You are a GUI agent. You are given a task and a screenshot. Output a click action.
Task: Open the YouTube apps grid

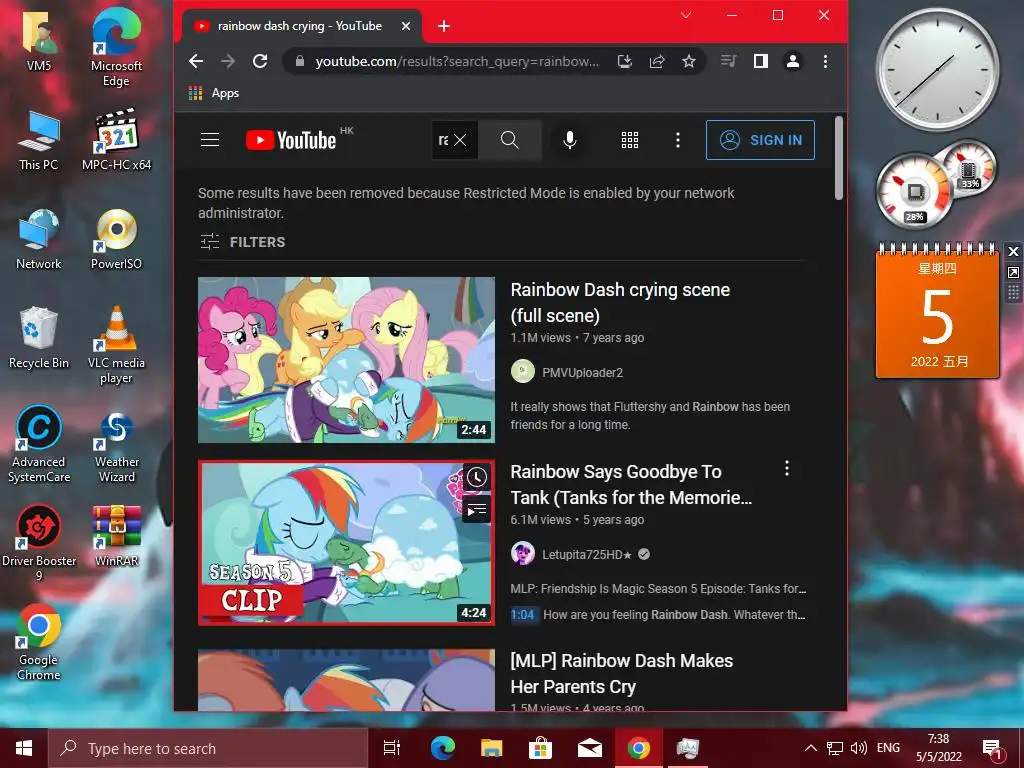[x=630, y=140]
